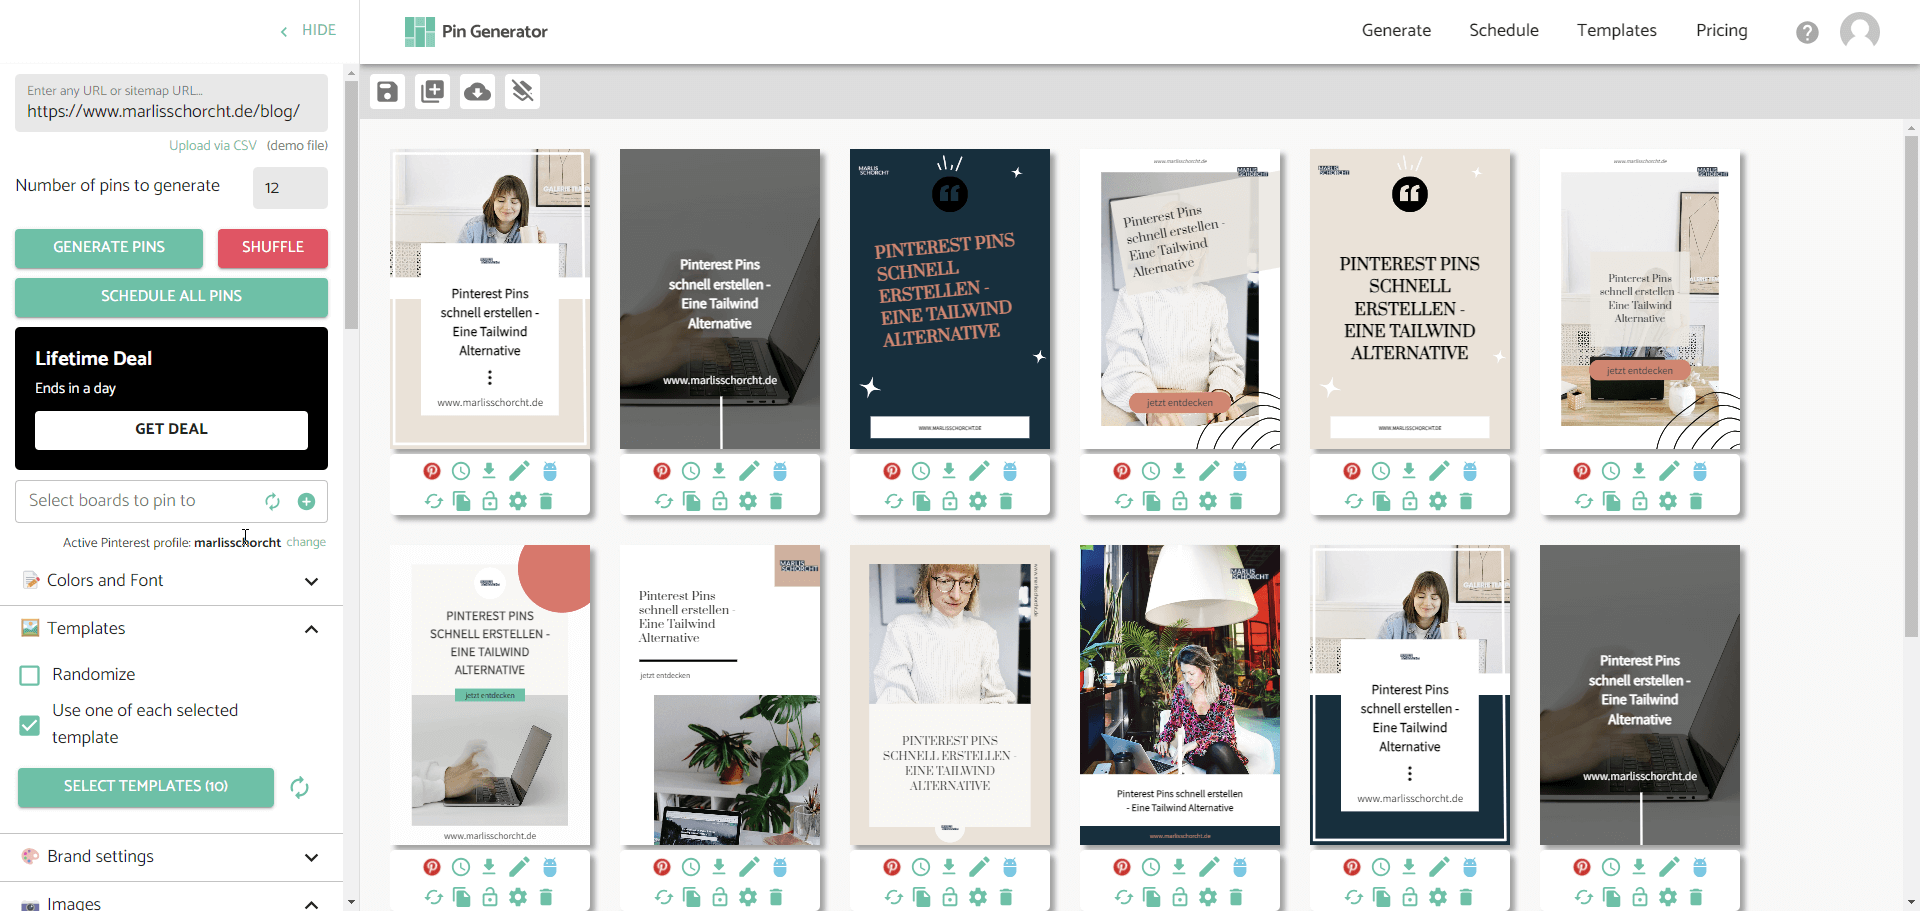The image size is (1920, 911).
Task: Collapse the Images section chevron
Action: pos(311,904)
